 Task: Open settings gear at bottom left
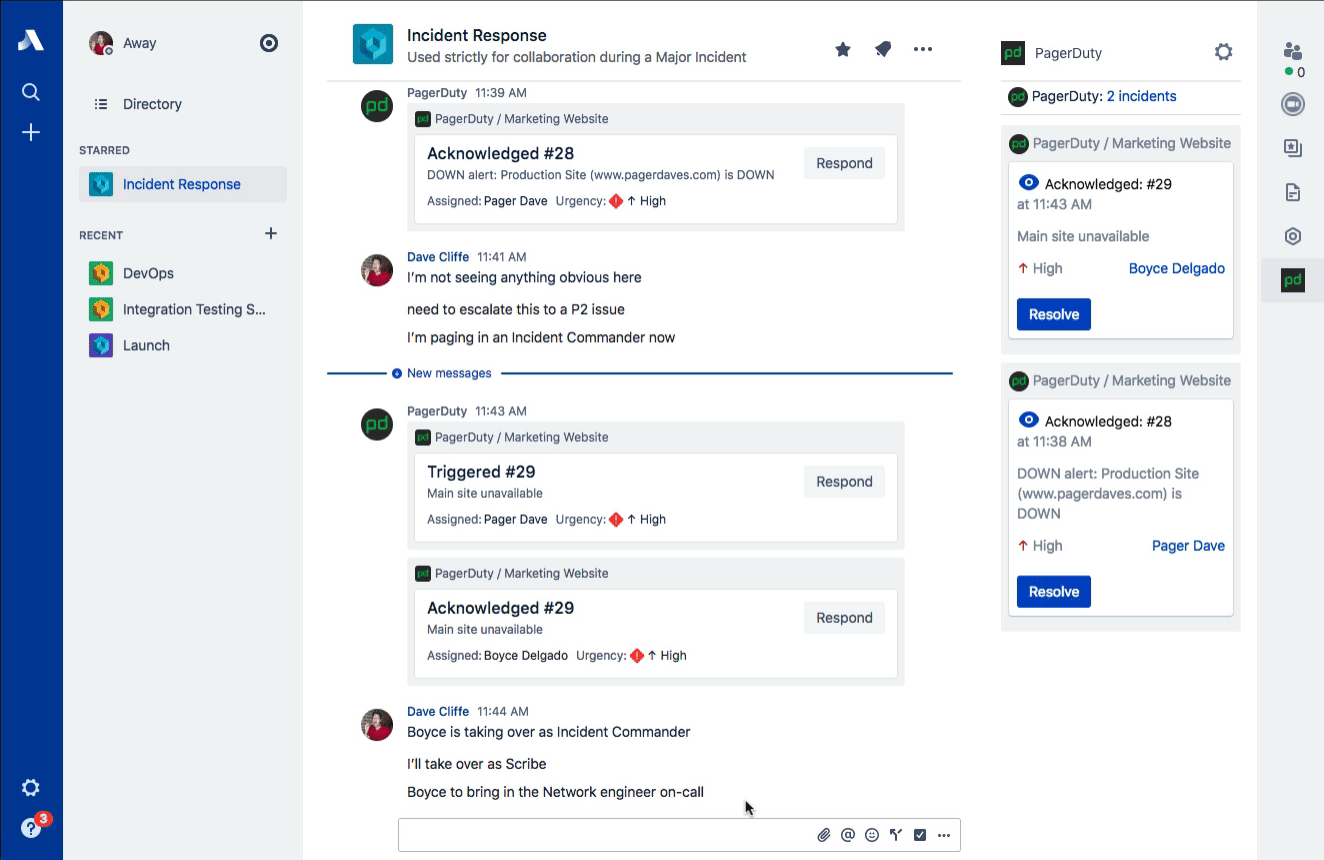coord(31,787)
